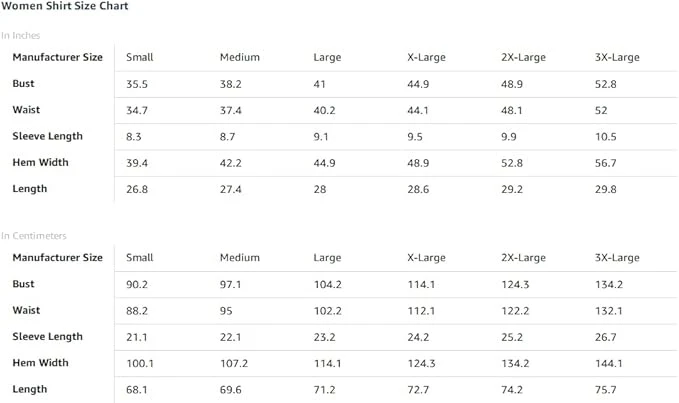Select the length value 26.8
Image resolution: width=679 pixels, height=403 pixels.
coord(137,188)
